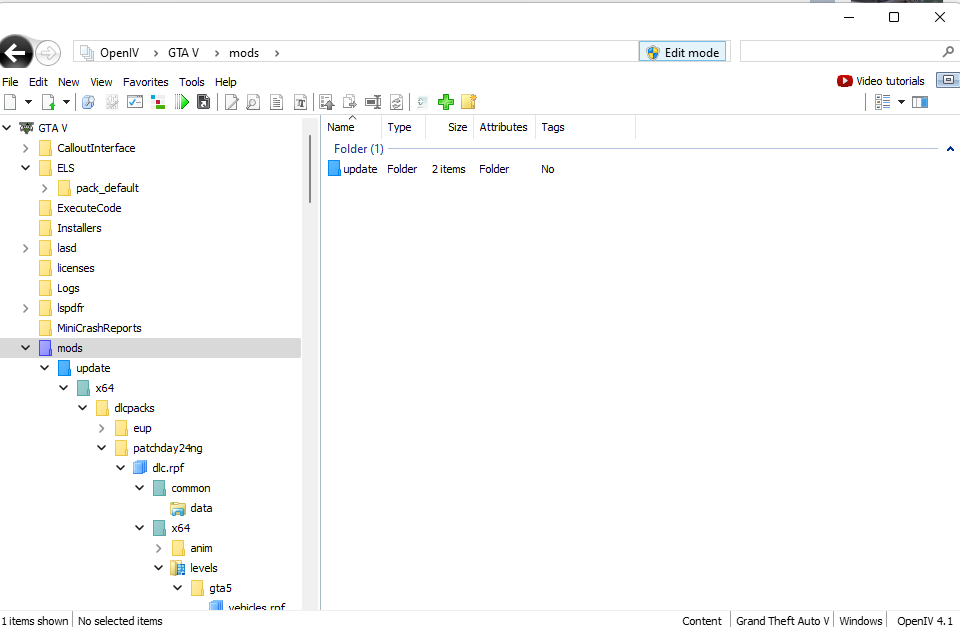Select the update folder in file list

click(x=359, y=169)
